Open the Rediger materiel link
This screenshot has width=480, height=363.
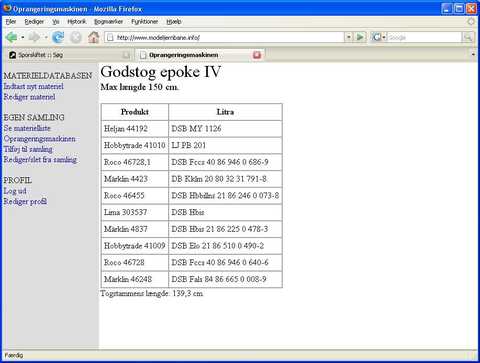[29, 97]
